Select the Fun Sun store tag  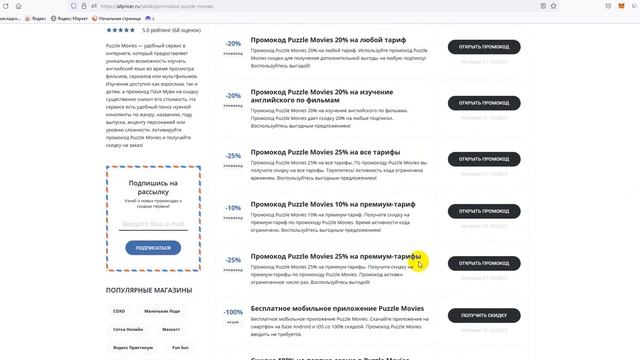tap(180, 348)
